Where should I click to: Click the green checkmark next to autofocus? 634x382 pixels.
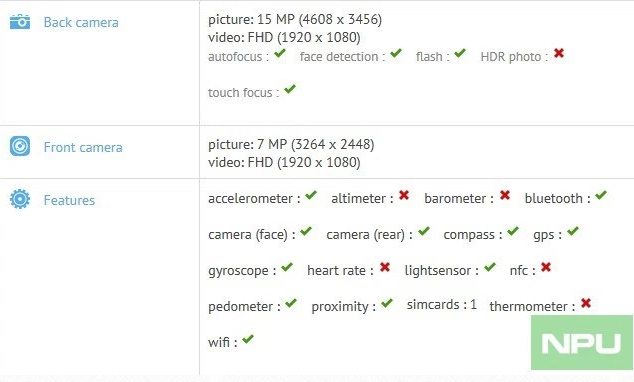280,53
